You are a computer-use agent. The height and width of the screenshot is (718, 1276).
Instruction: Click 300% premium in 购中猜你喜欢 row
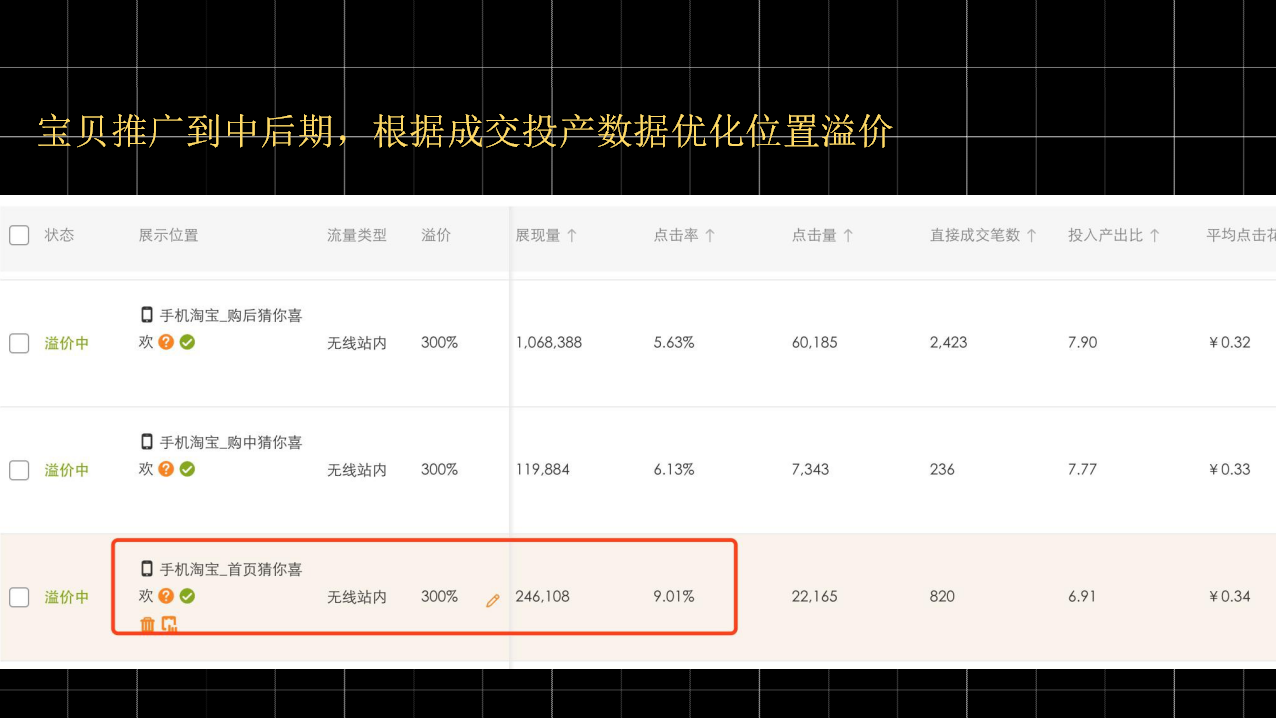point(439,469)
